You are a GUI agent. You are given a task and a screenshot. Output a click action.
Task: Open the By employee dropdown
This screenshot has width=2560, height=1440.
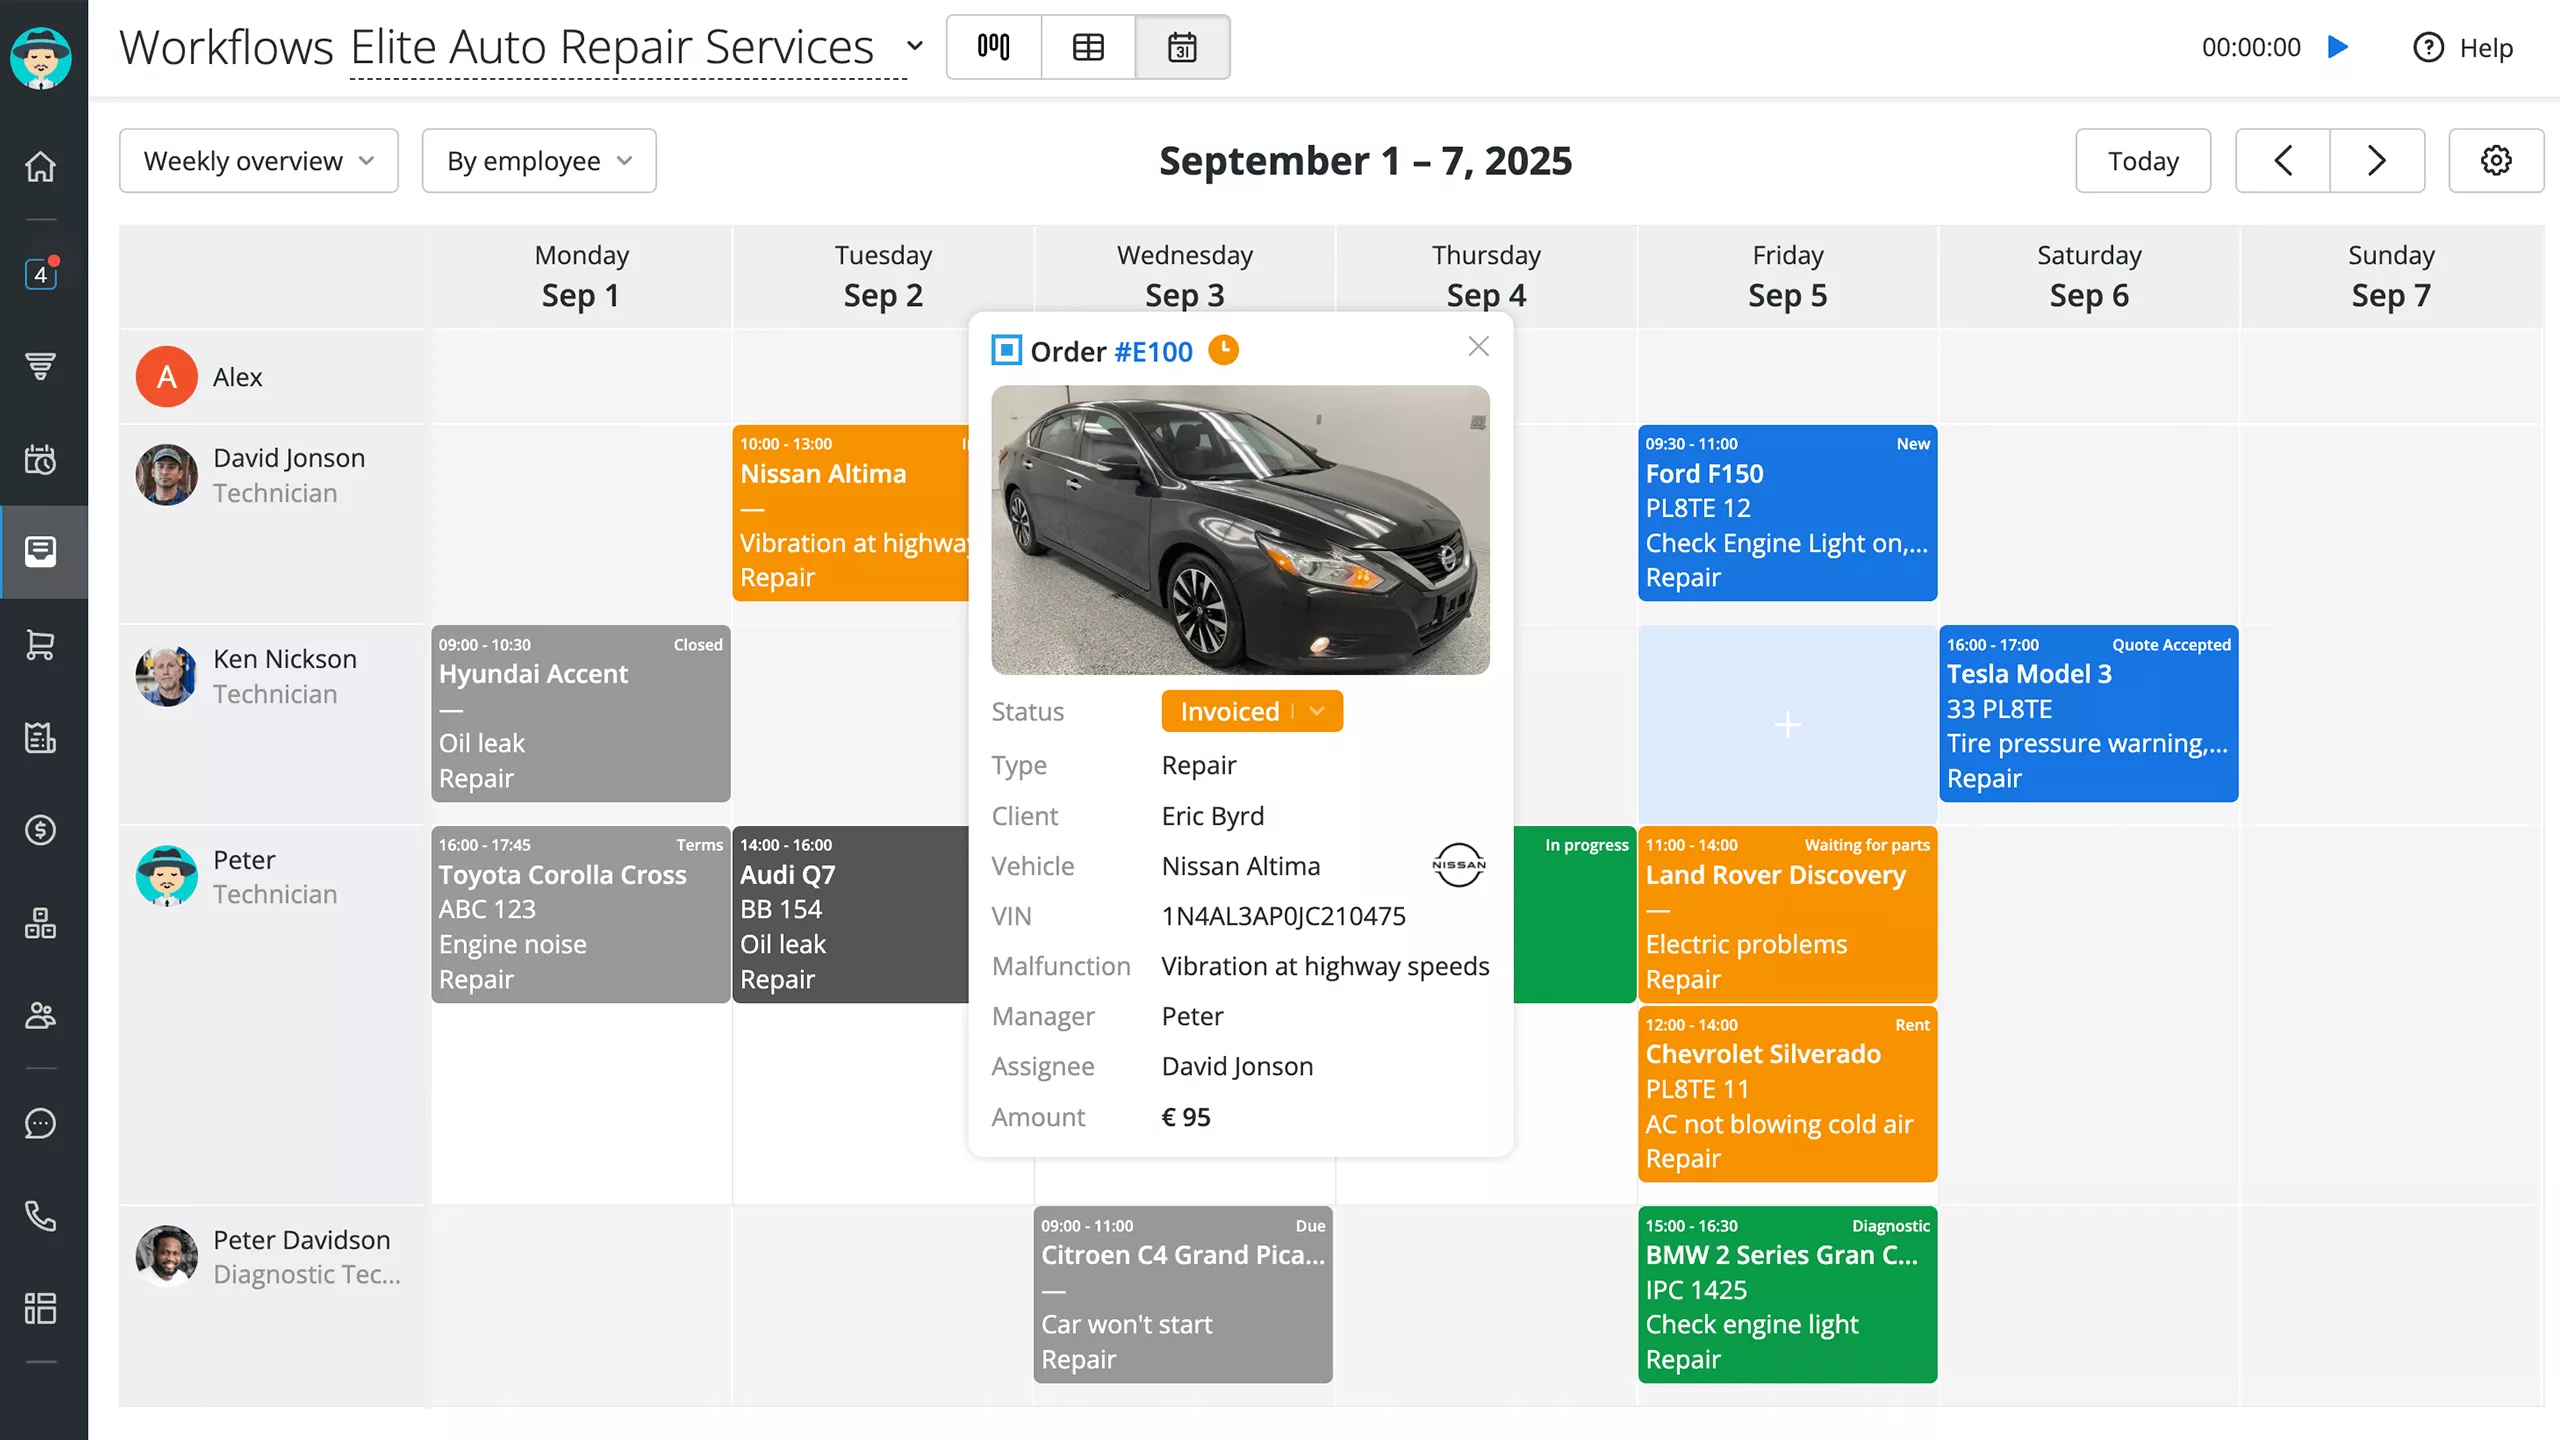[x=538, y=160]
